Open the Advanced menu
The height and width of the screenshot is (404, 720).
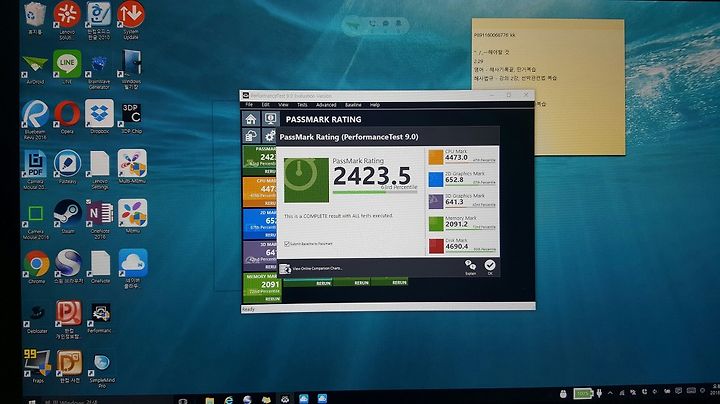pyautogui.click(x=326, y=105)
